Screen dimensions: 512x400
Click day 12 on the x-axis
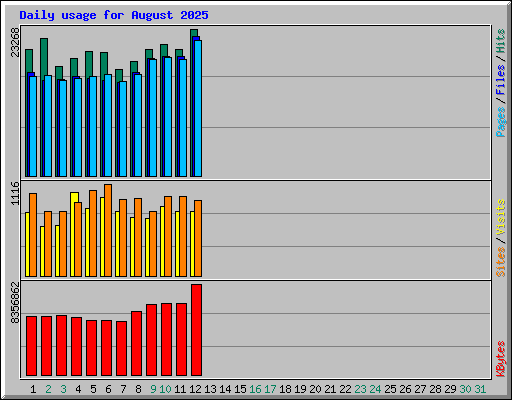[x=195, y=389]
